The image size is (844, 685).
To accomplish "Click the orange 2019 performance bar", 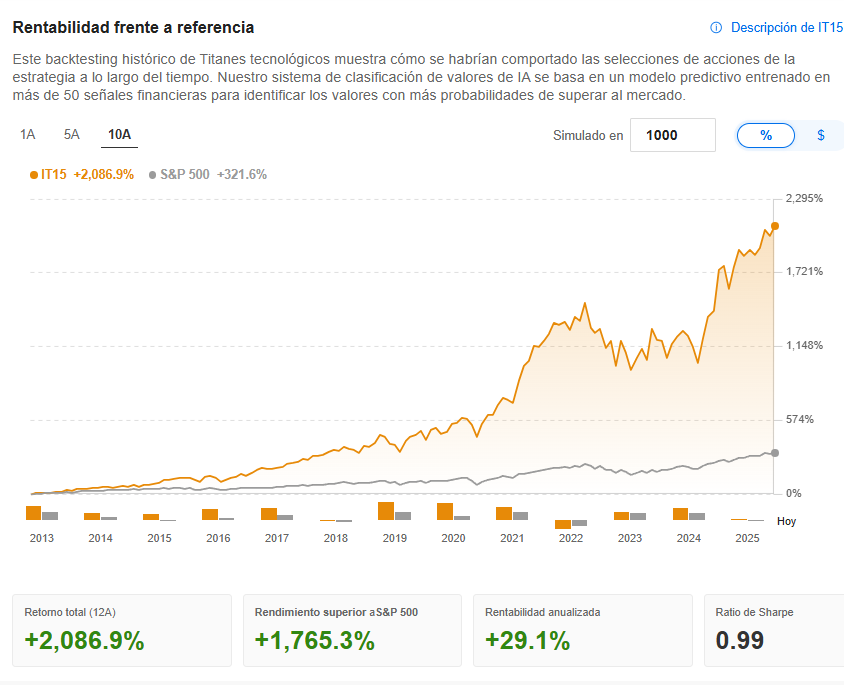I will 384,513.
